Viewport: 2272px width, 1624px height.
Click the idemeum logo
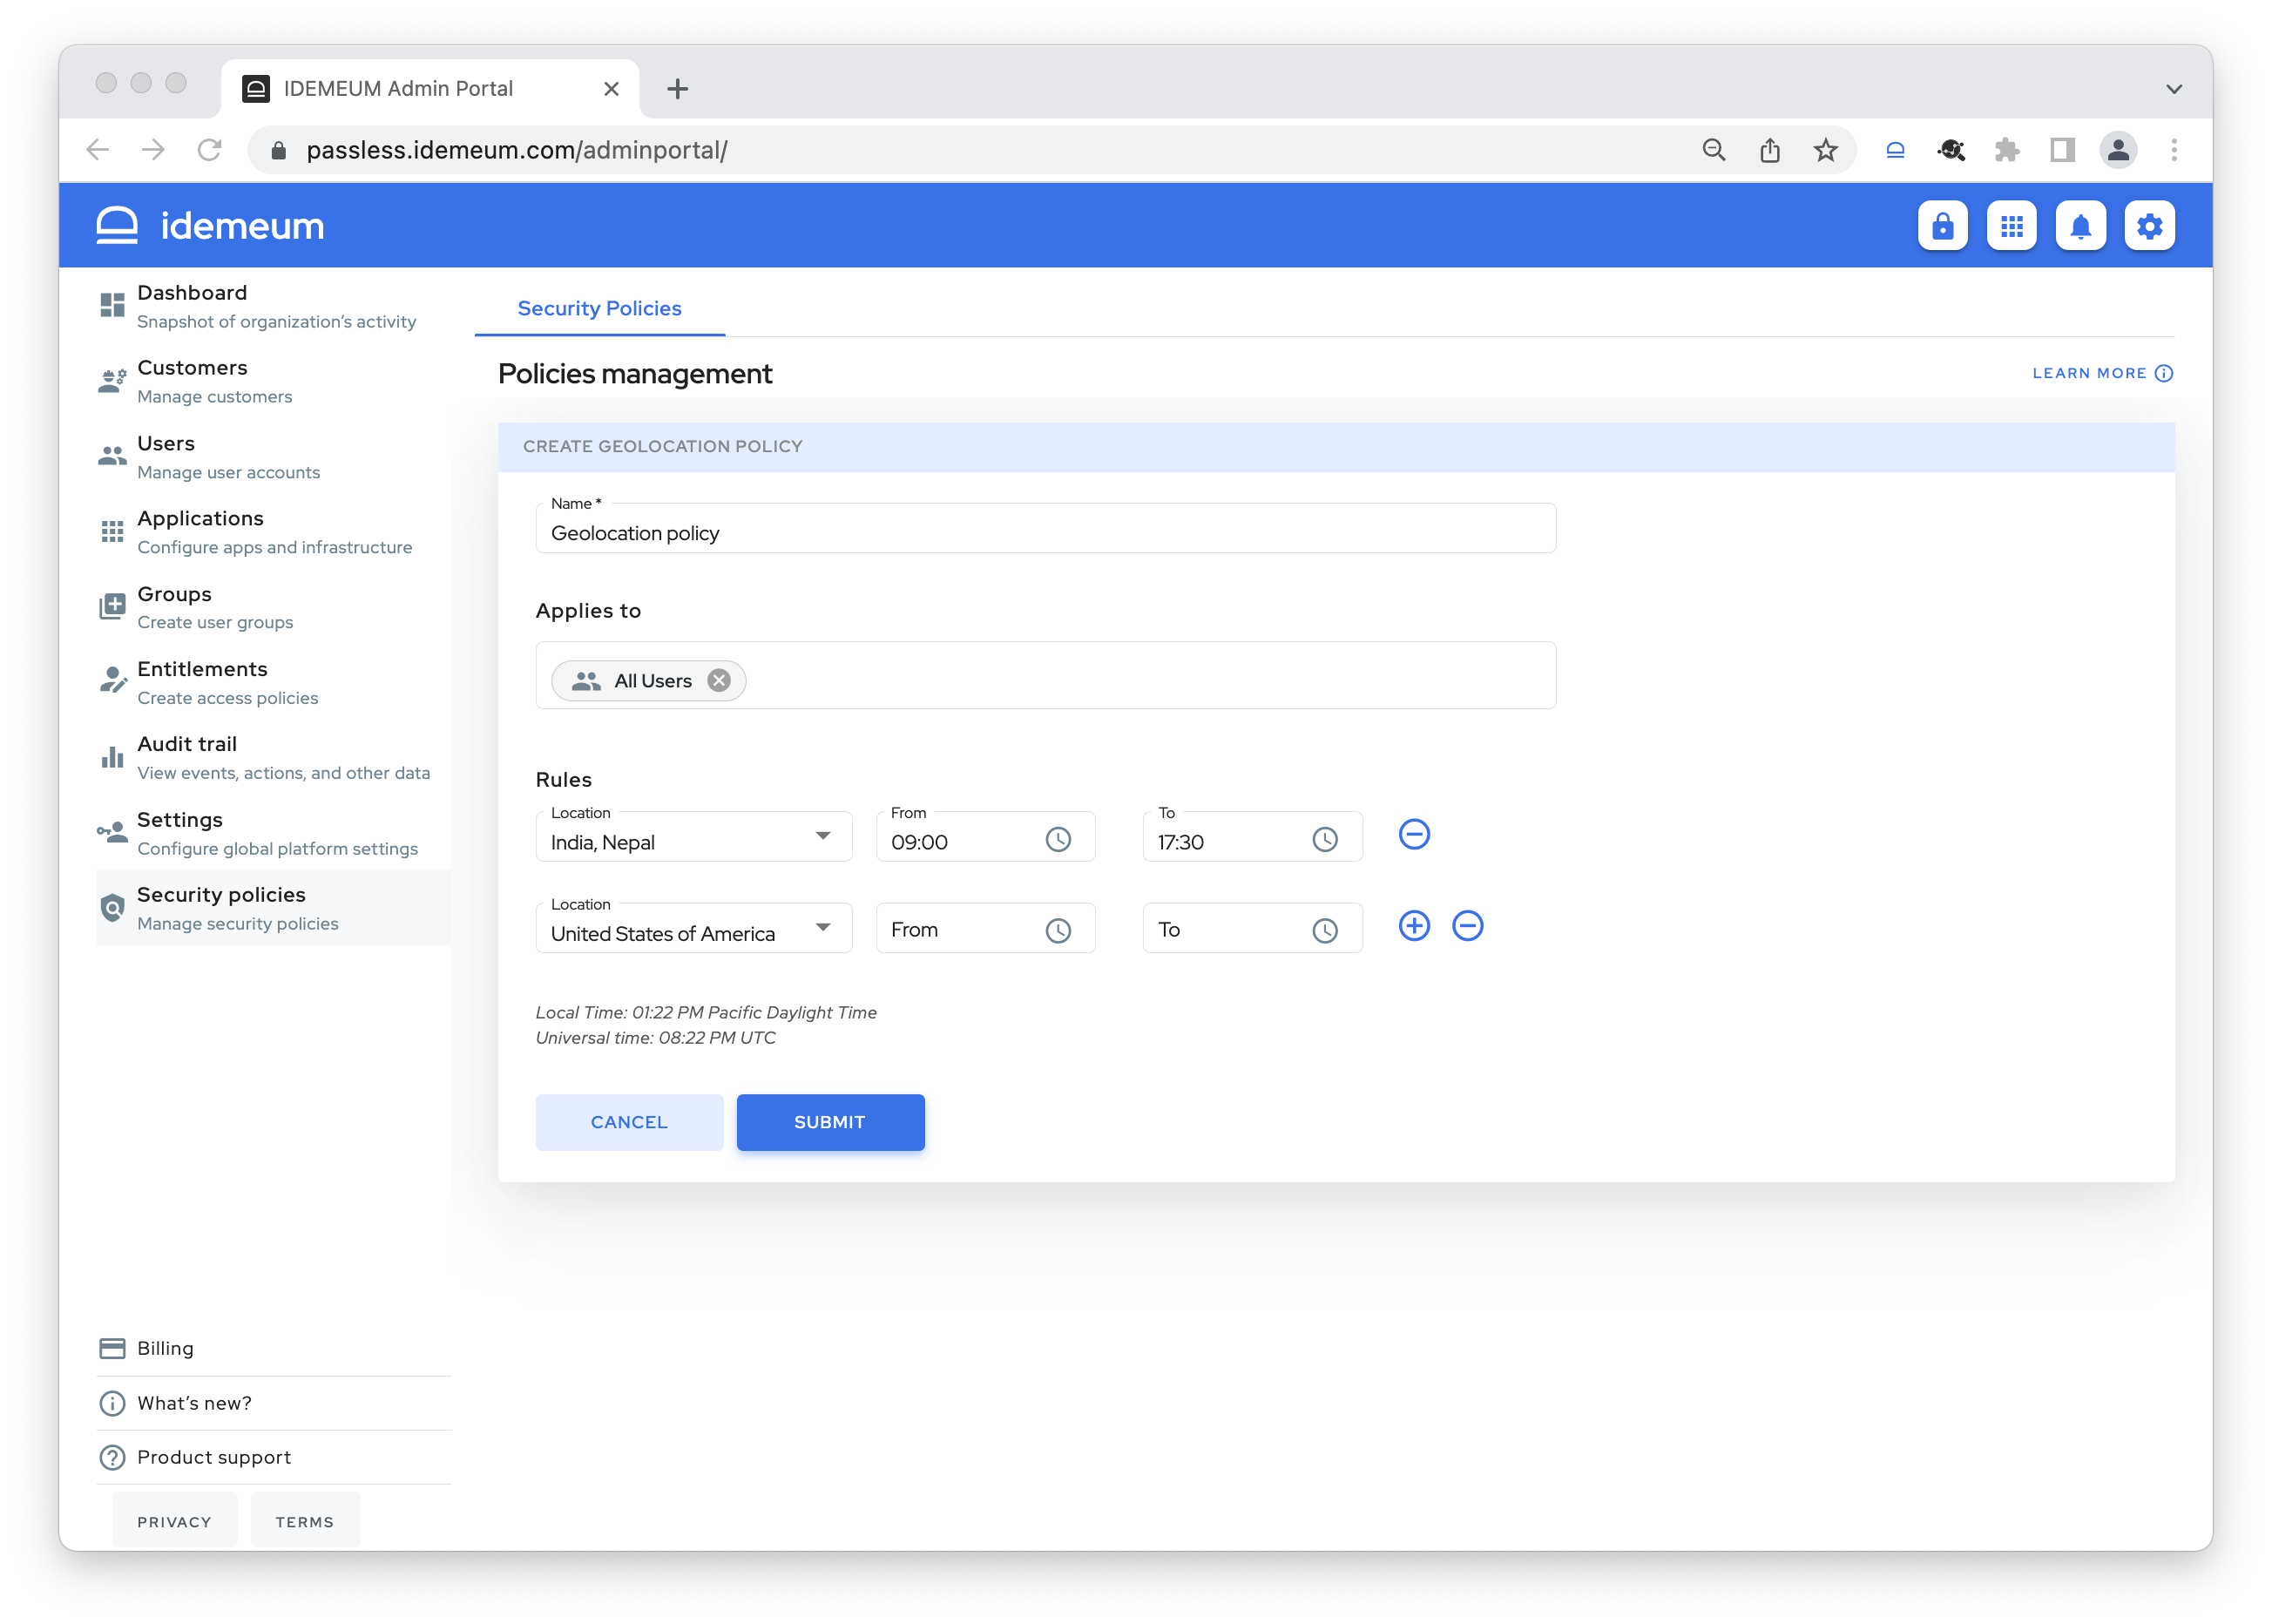[x=210, y=226]
